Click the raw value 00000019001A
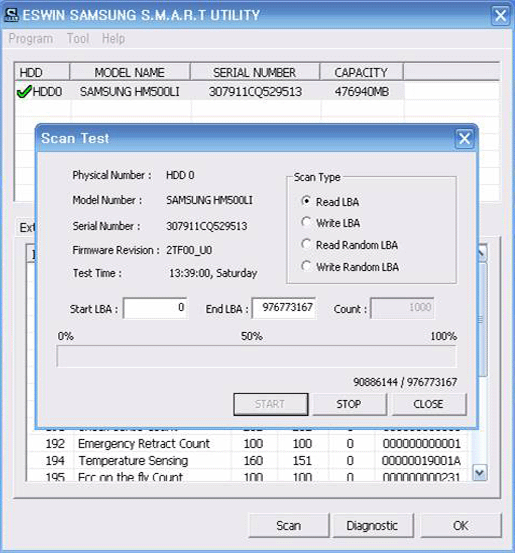515x553 pixels. tap(421, 461)
